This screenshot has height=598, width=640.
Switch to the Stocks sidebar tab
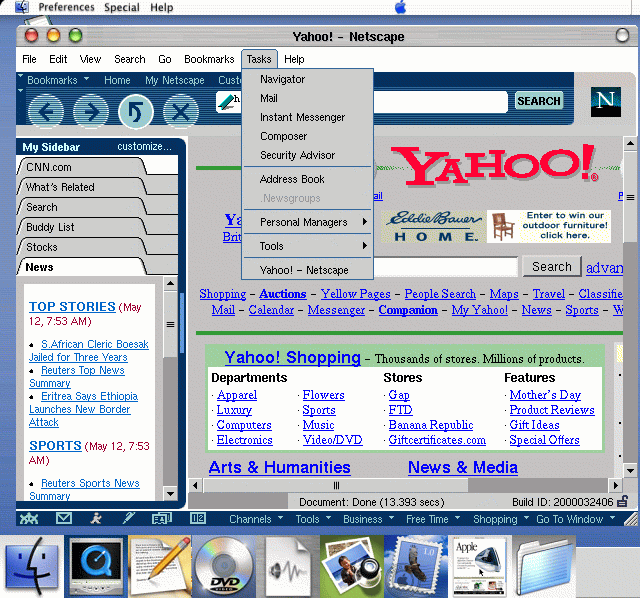[x=82, y=247]
